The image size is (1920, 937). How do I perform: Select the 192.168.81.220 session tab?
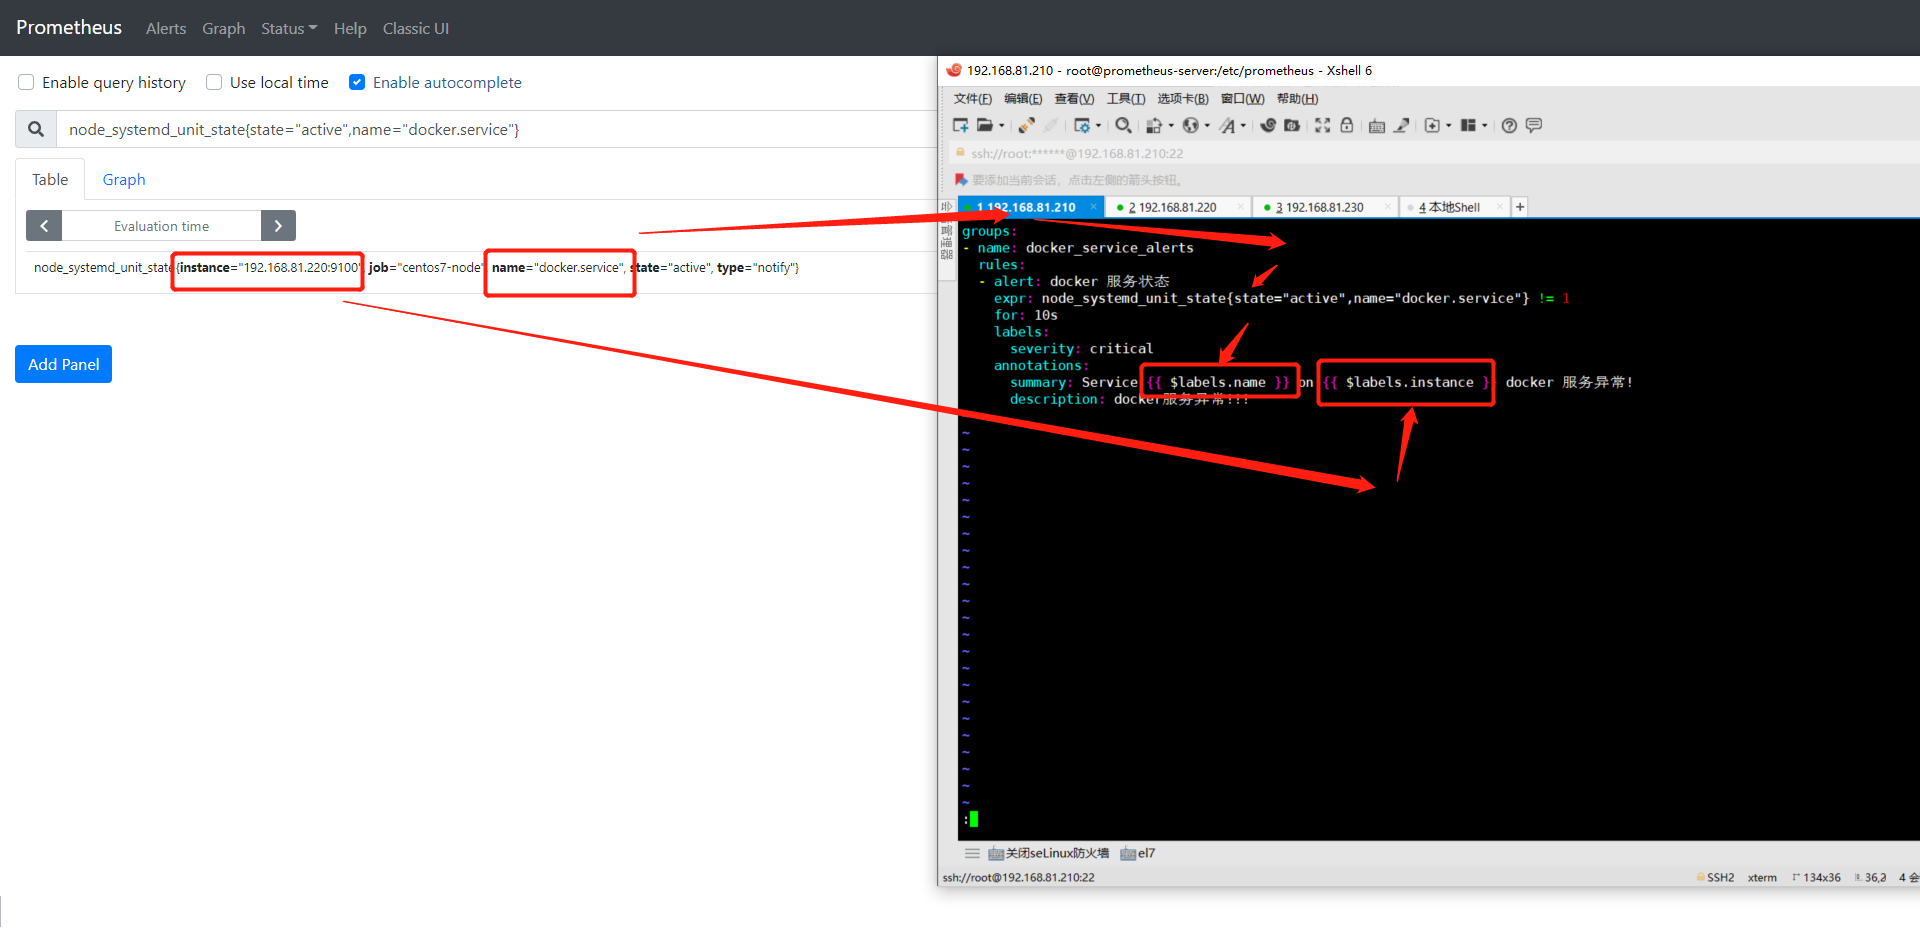[x=1177, y=206]
